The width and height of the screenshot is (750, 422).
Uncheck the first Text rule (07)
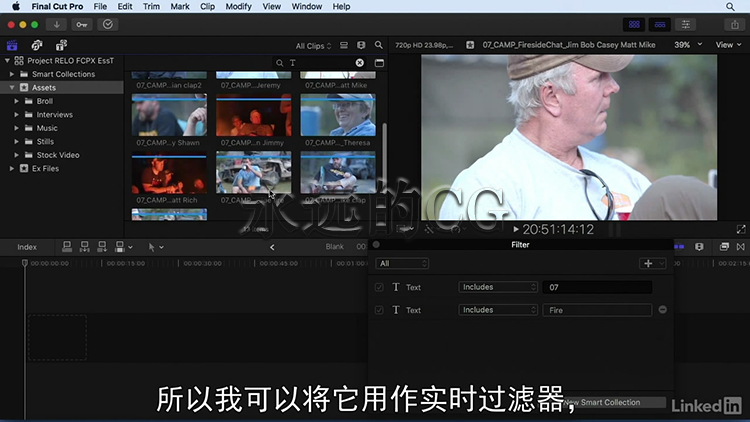(379, 287)
